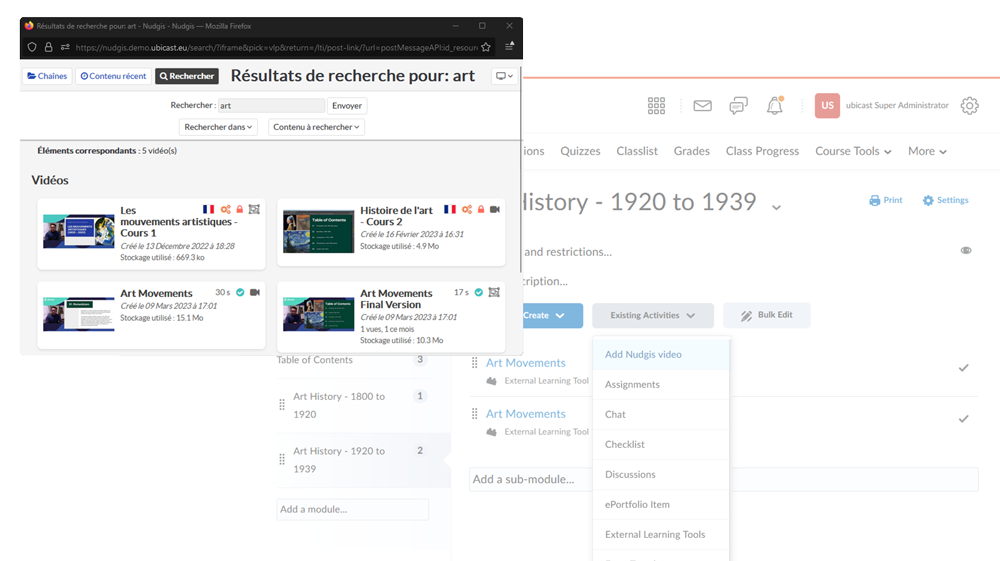This screenshot has width=1000, height=561.
Task: Open the Course Tools dropdown
Action: tap(852, 151)
